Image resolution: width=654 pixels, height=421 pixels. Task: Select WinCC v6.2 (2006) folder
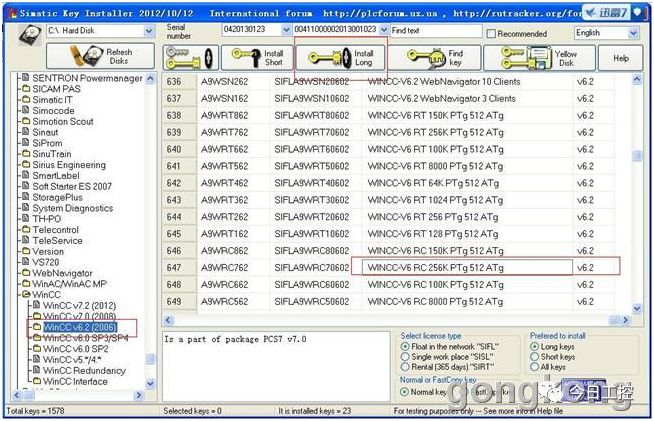point(80,327)
